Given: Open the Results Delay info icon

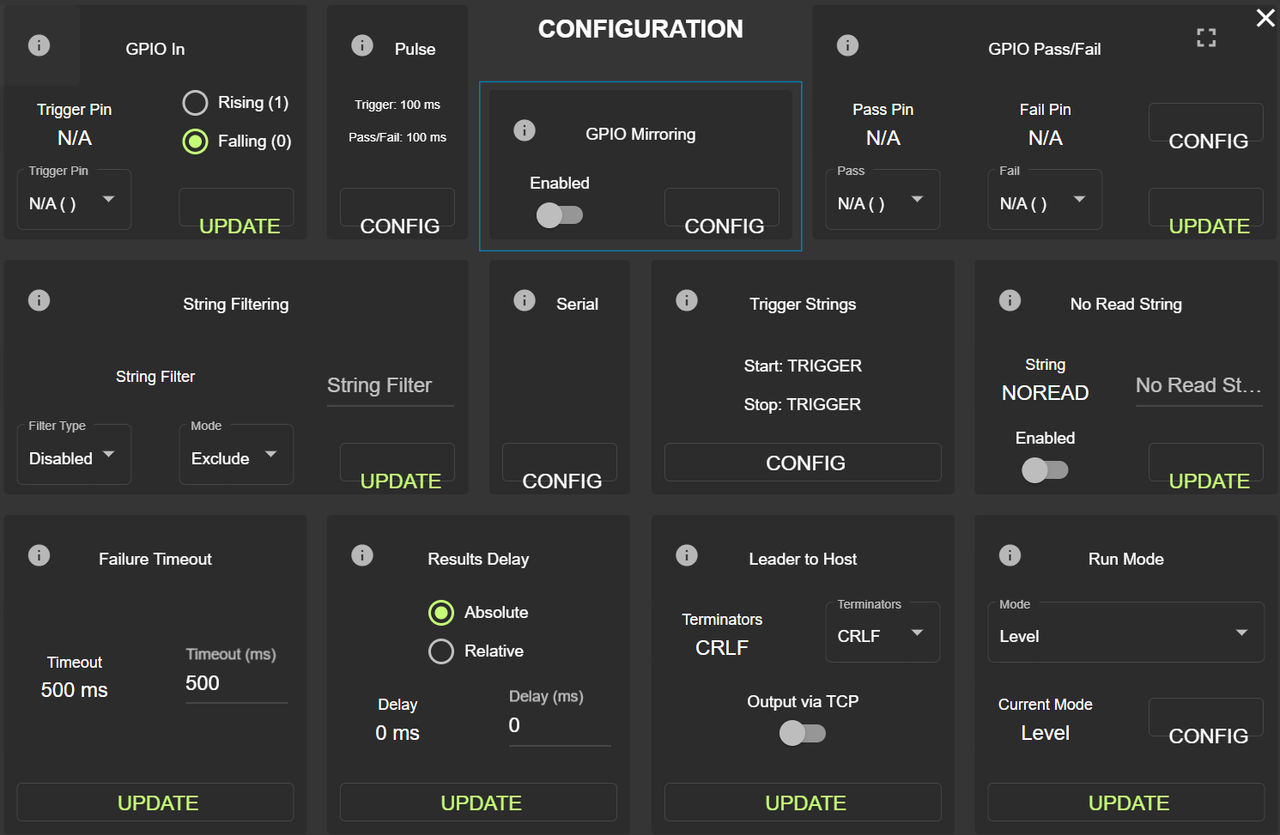Looking at the screenshot, I should coord(363,556).
